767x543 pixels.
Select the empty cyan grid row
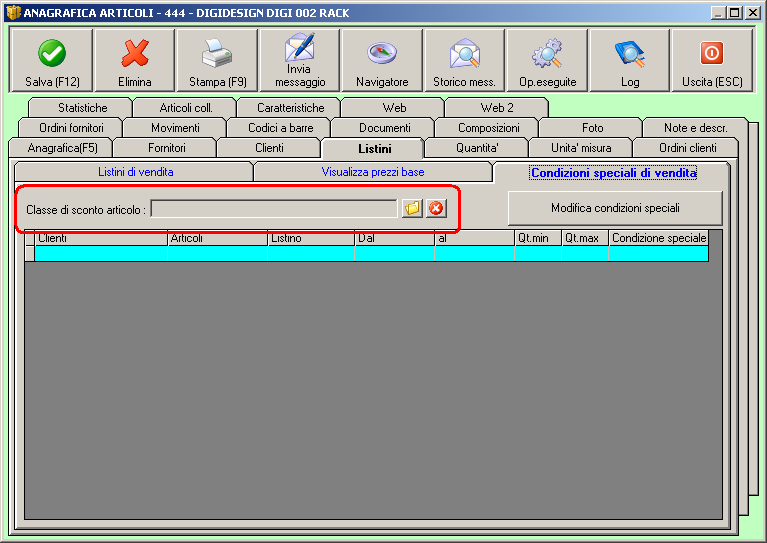pyautogui.click(x=371, y=253)
